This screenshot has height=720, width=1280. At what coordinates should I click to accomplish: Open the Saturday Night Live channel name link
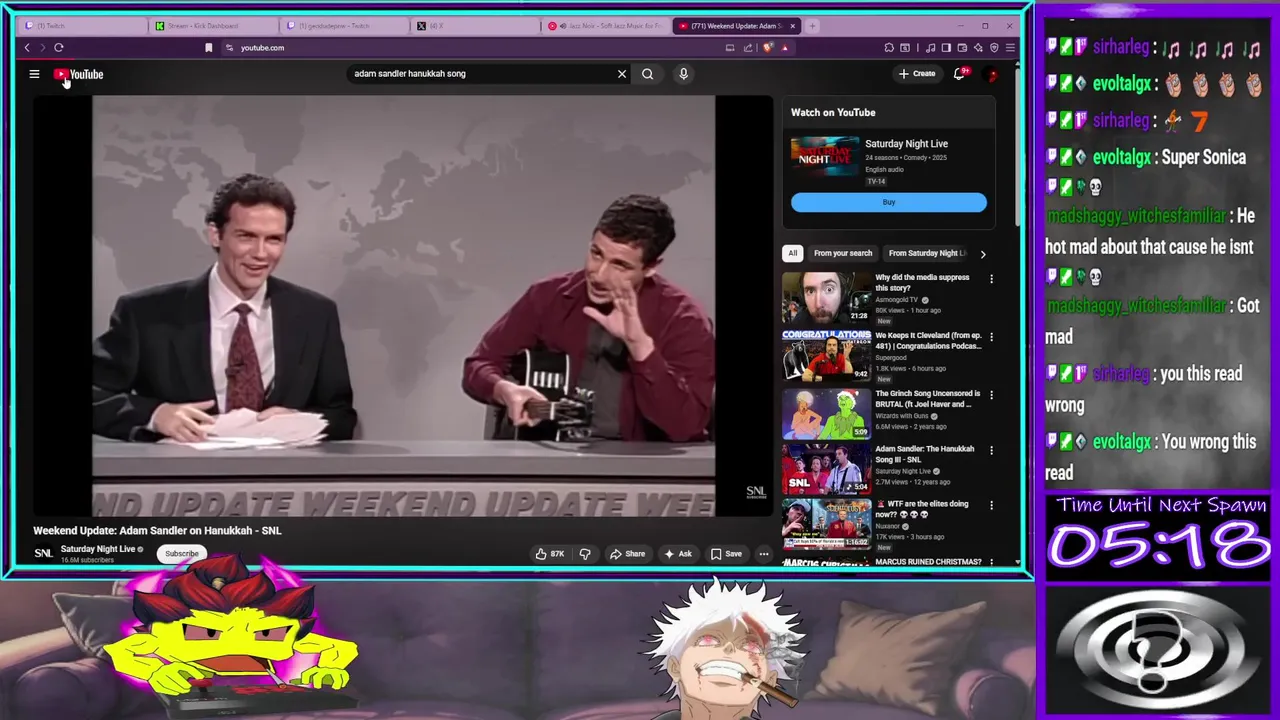(97, 549)
